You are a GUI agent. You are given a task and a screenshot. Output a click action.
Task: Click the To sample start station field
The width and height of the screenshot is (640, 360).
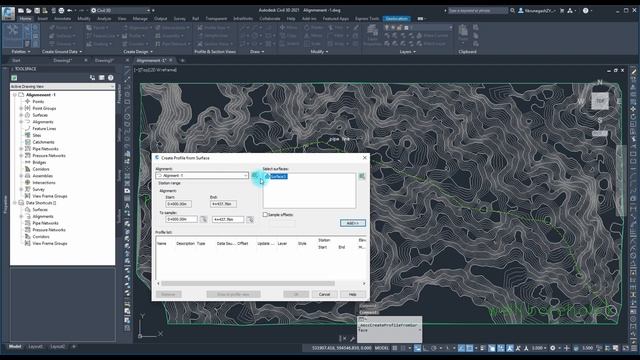[182, 220]
